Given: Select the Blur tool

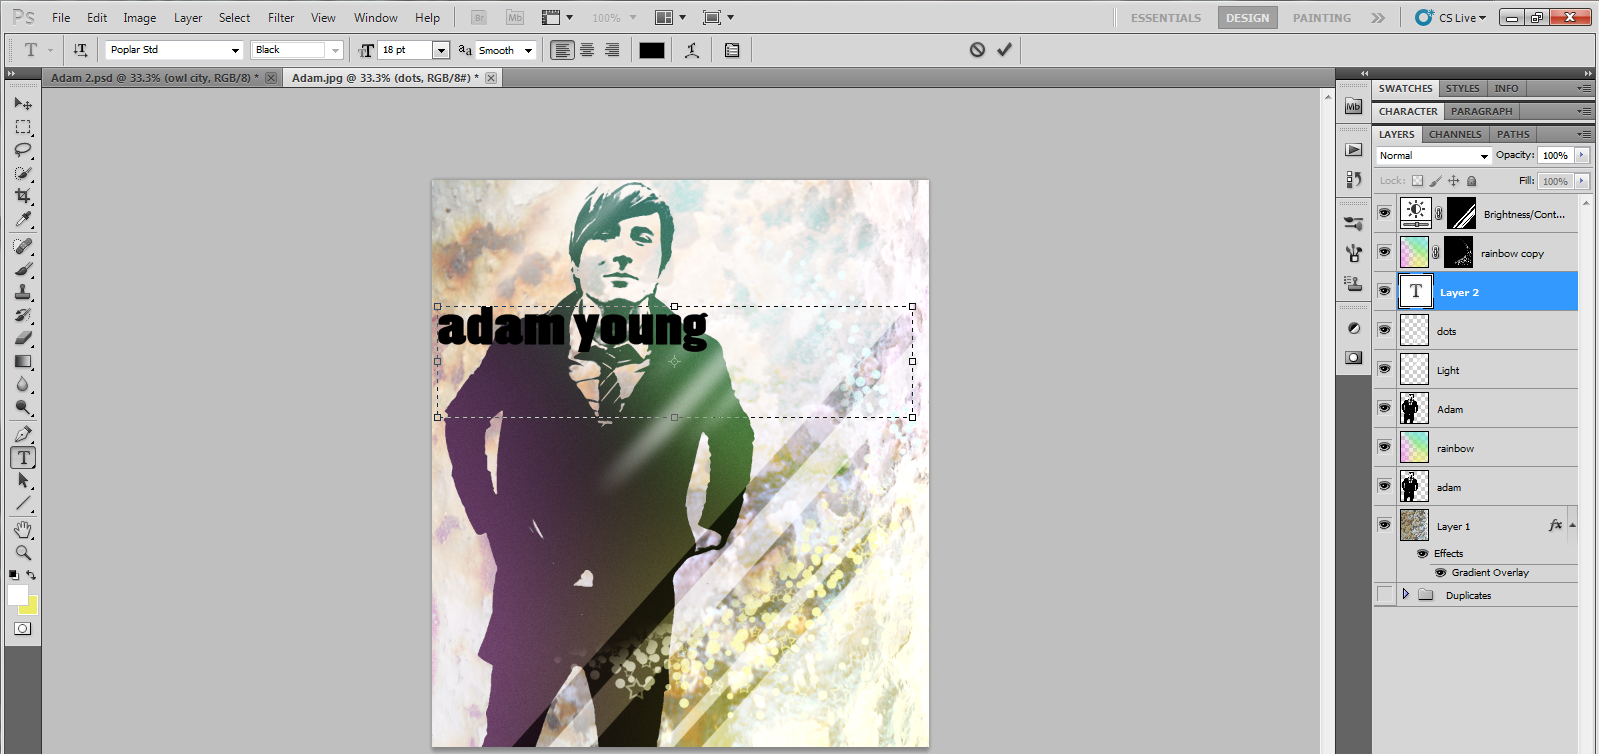Looking at the screenshot, I should click(23, 384).
